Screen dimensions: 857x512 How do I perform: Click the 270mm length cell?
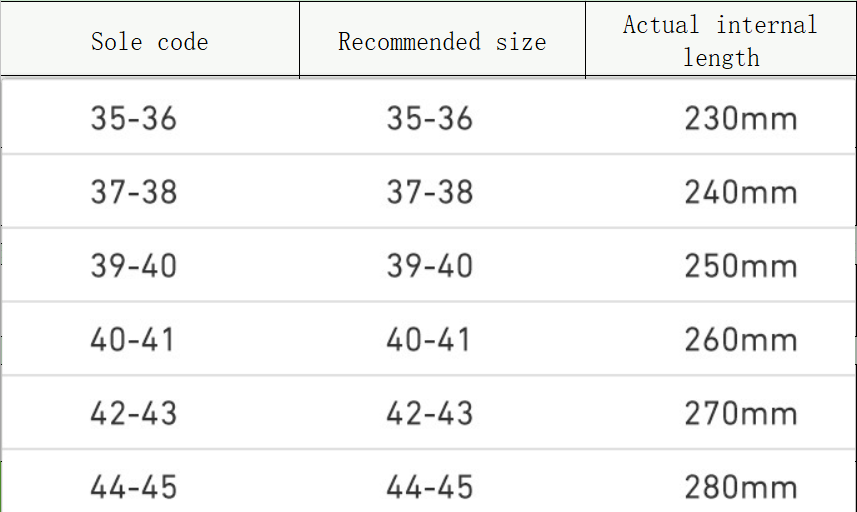[740, 413]
